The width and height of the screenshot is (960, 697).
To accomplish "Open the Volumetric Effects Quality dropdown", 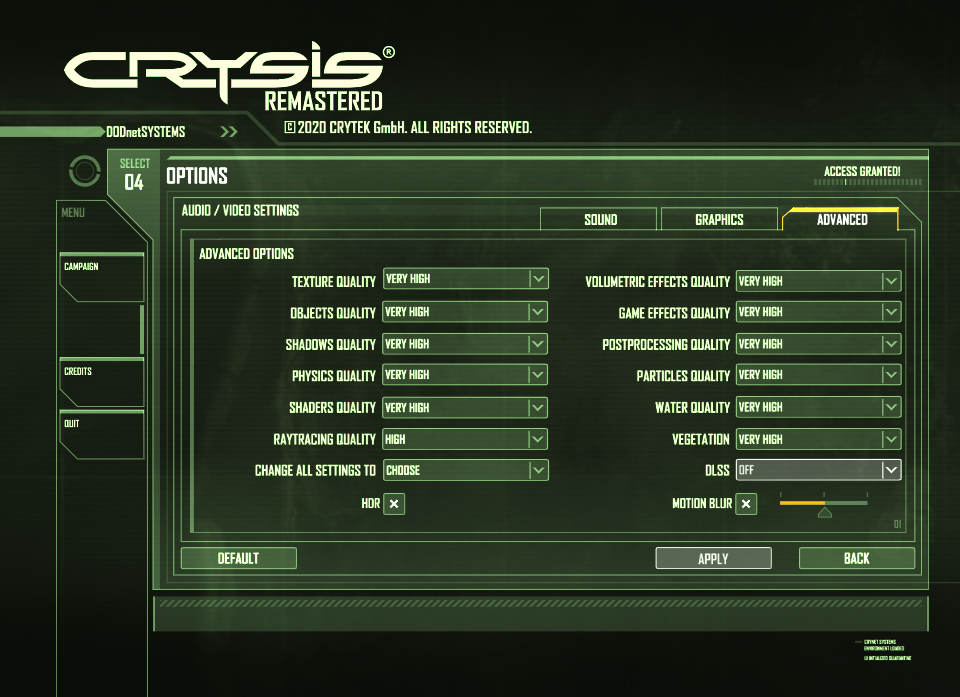I will tap(818, 281).
